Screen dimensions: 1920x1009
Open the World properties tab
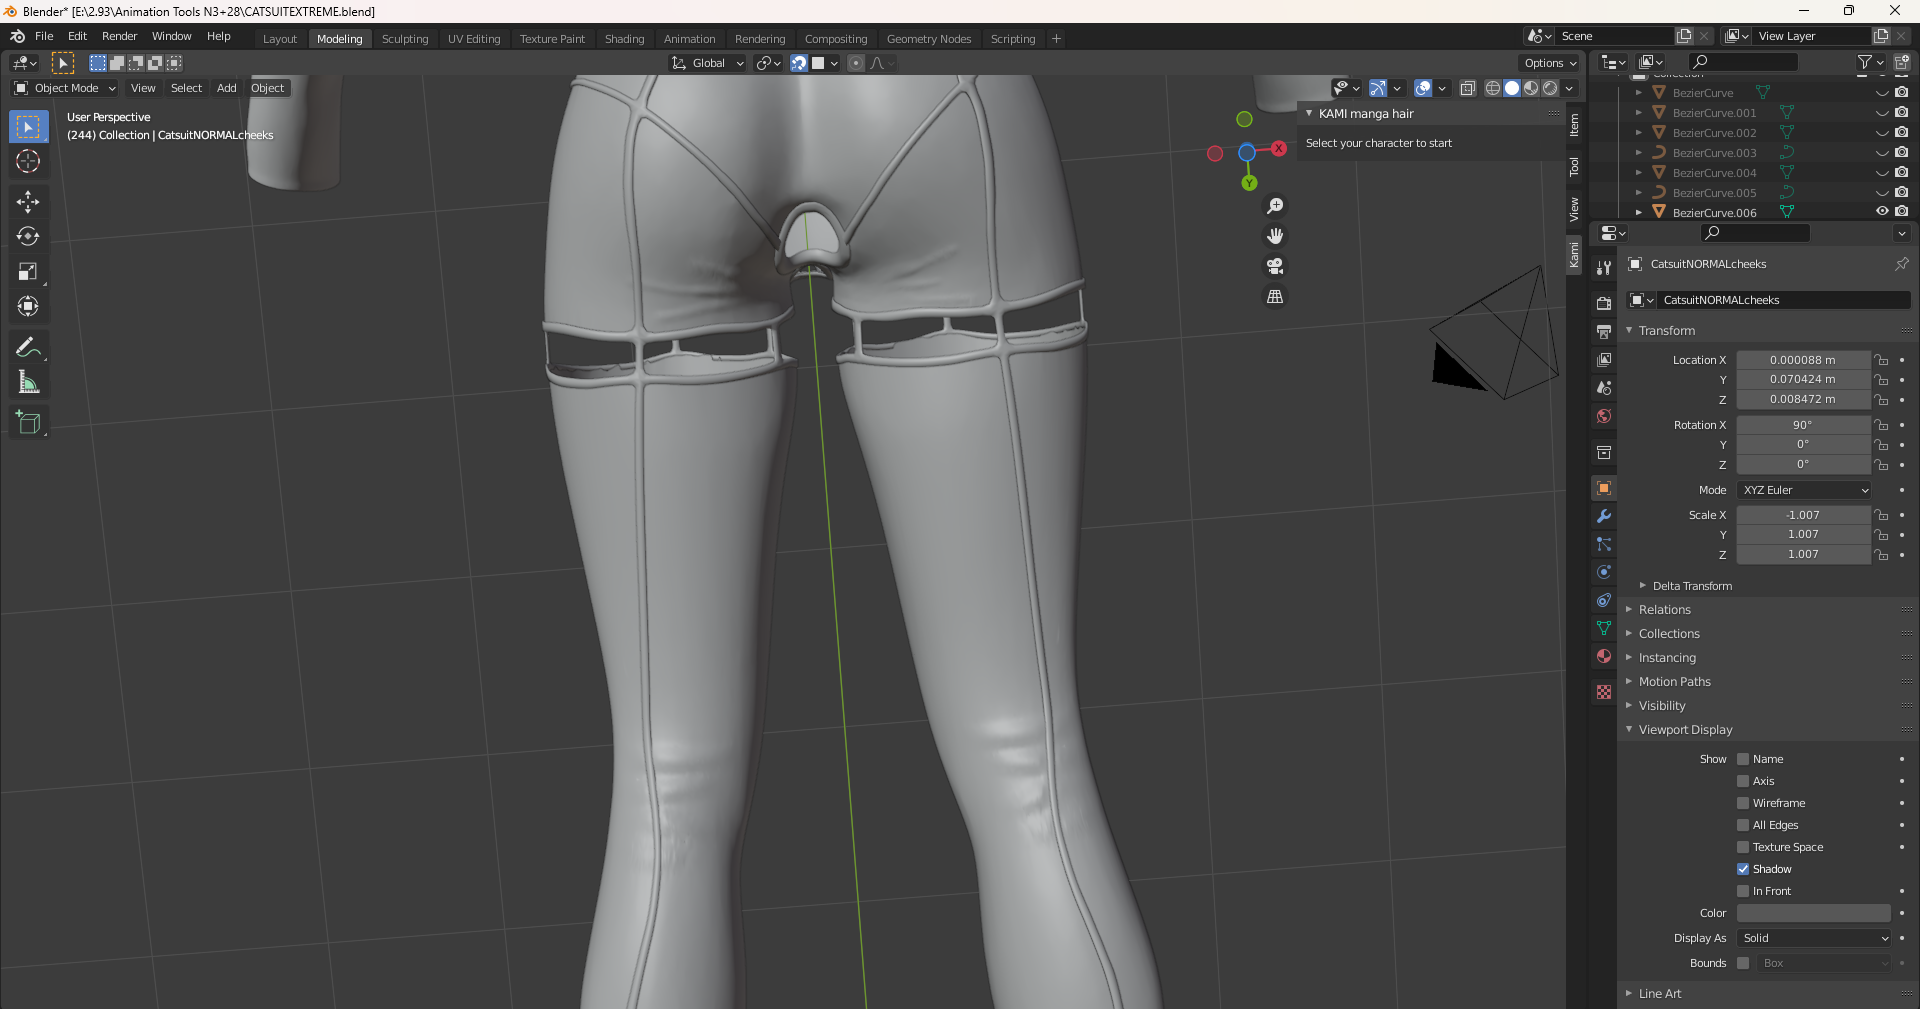pos(1604,416)
